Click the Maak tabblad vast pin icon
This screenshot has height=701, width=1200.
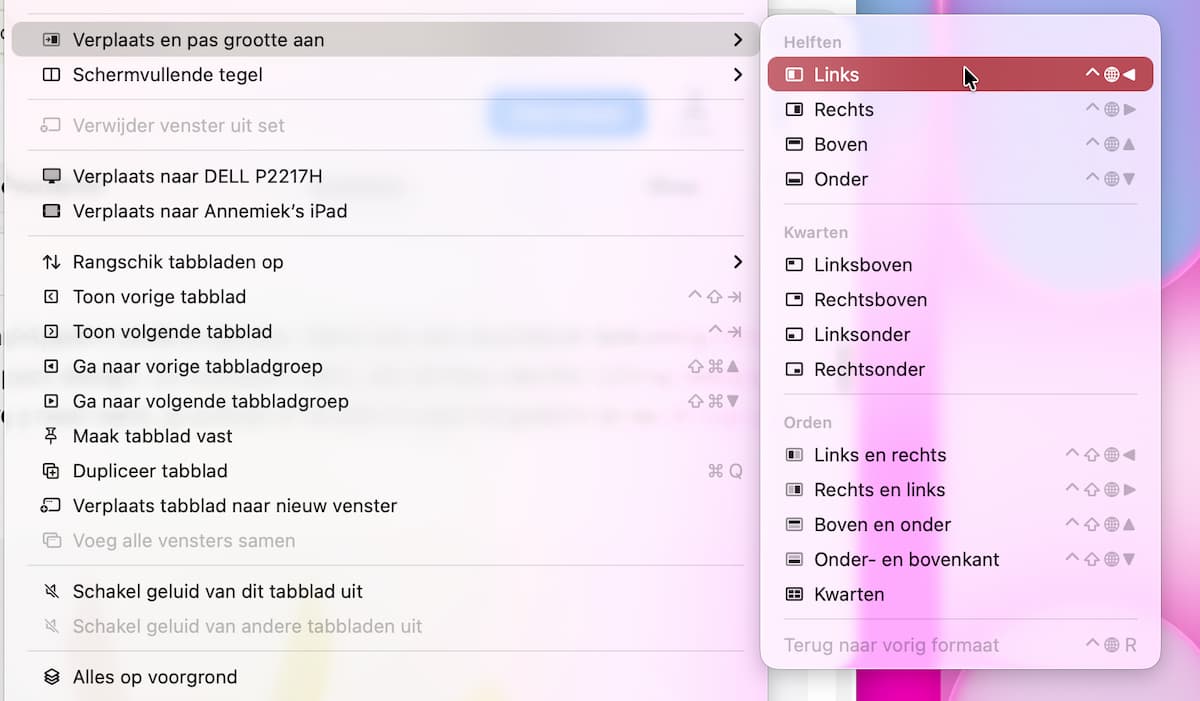point(52,436)
